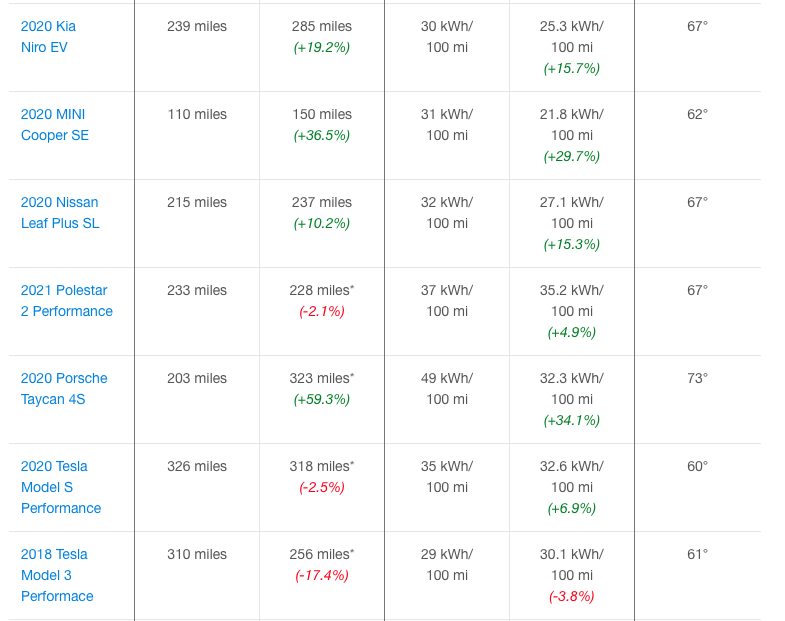Open the 2020 Kia Niro EV link
Screen dimensions: 785x621
coord(48,36)
